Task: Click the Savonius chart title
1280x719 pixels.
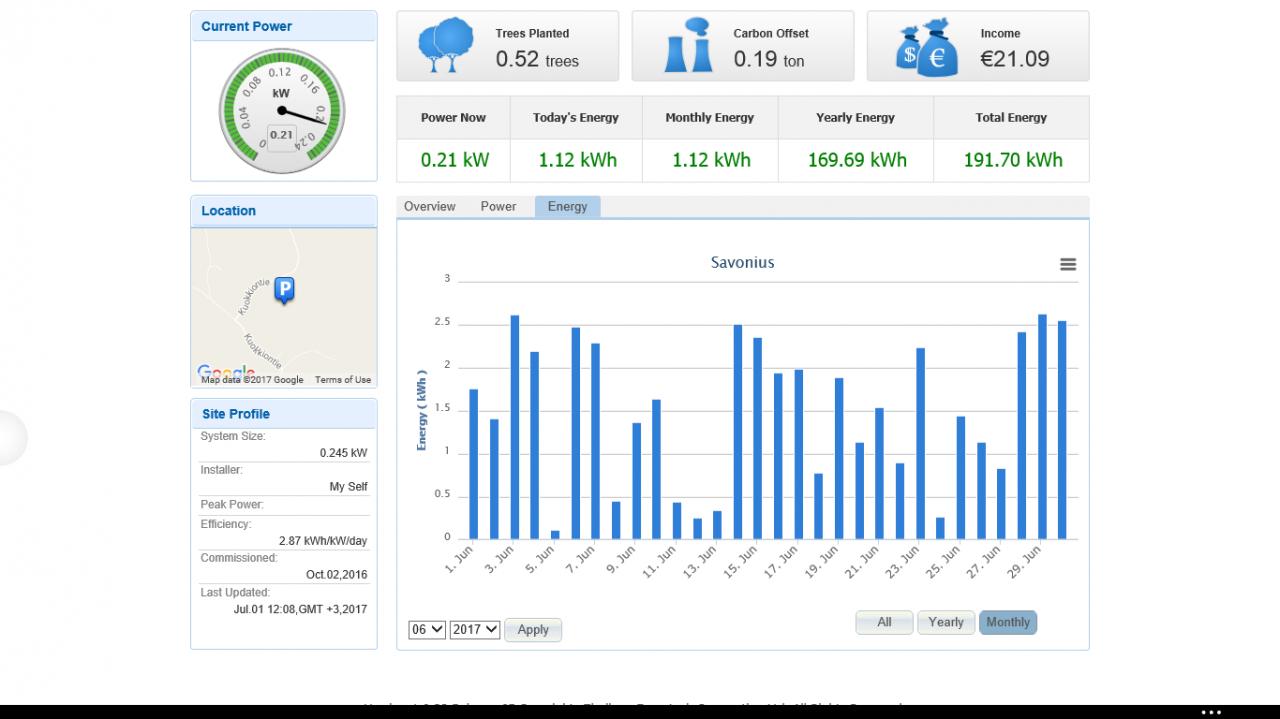Action: (743, 263)
